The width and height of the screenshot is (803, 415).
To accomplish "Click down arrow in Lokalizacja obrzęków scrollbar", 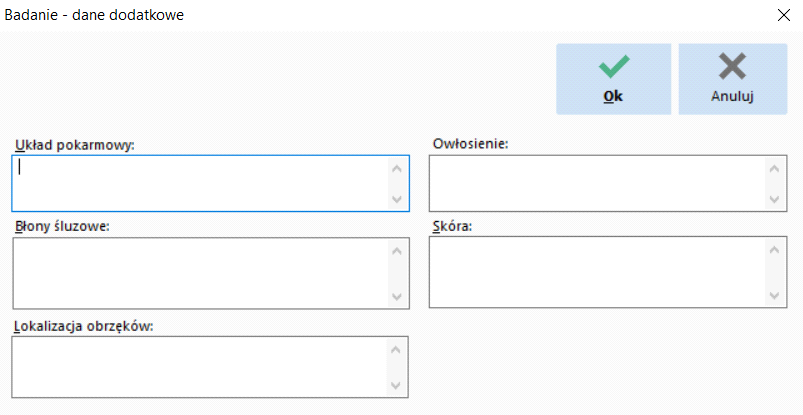I will coord(396,385).
